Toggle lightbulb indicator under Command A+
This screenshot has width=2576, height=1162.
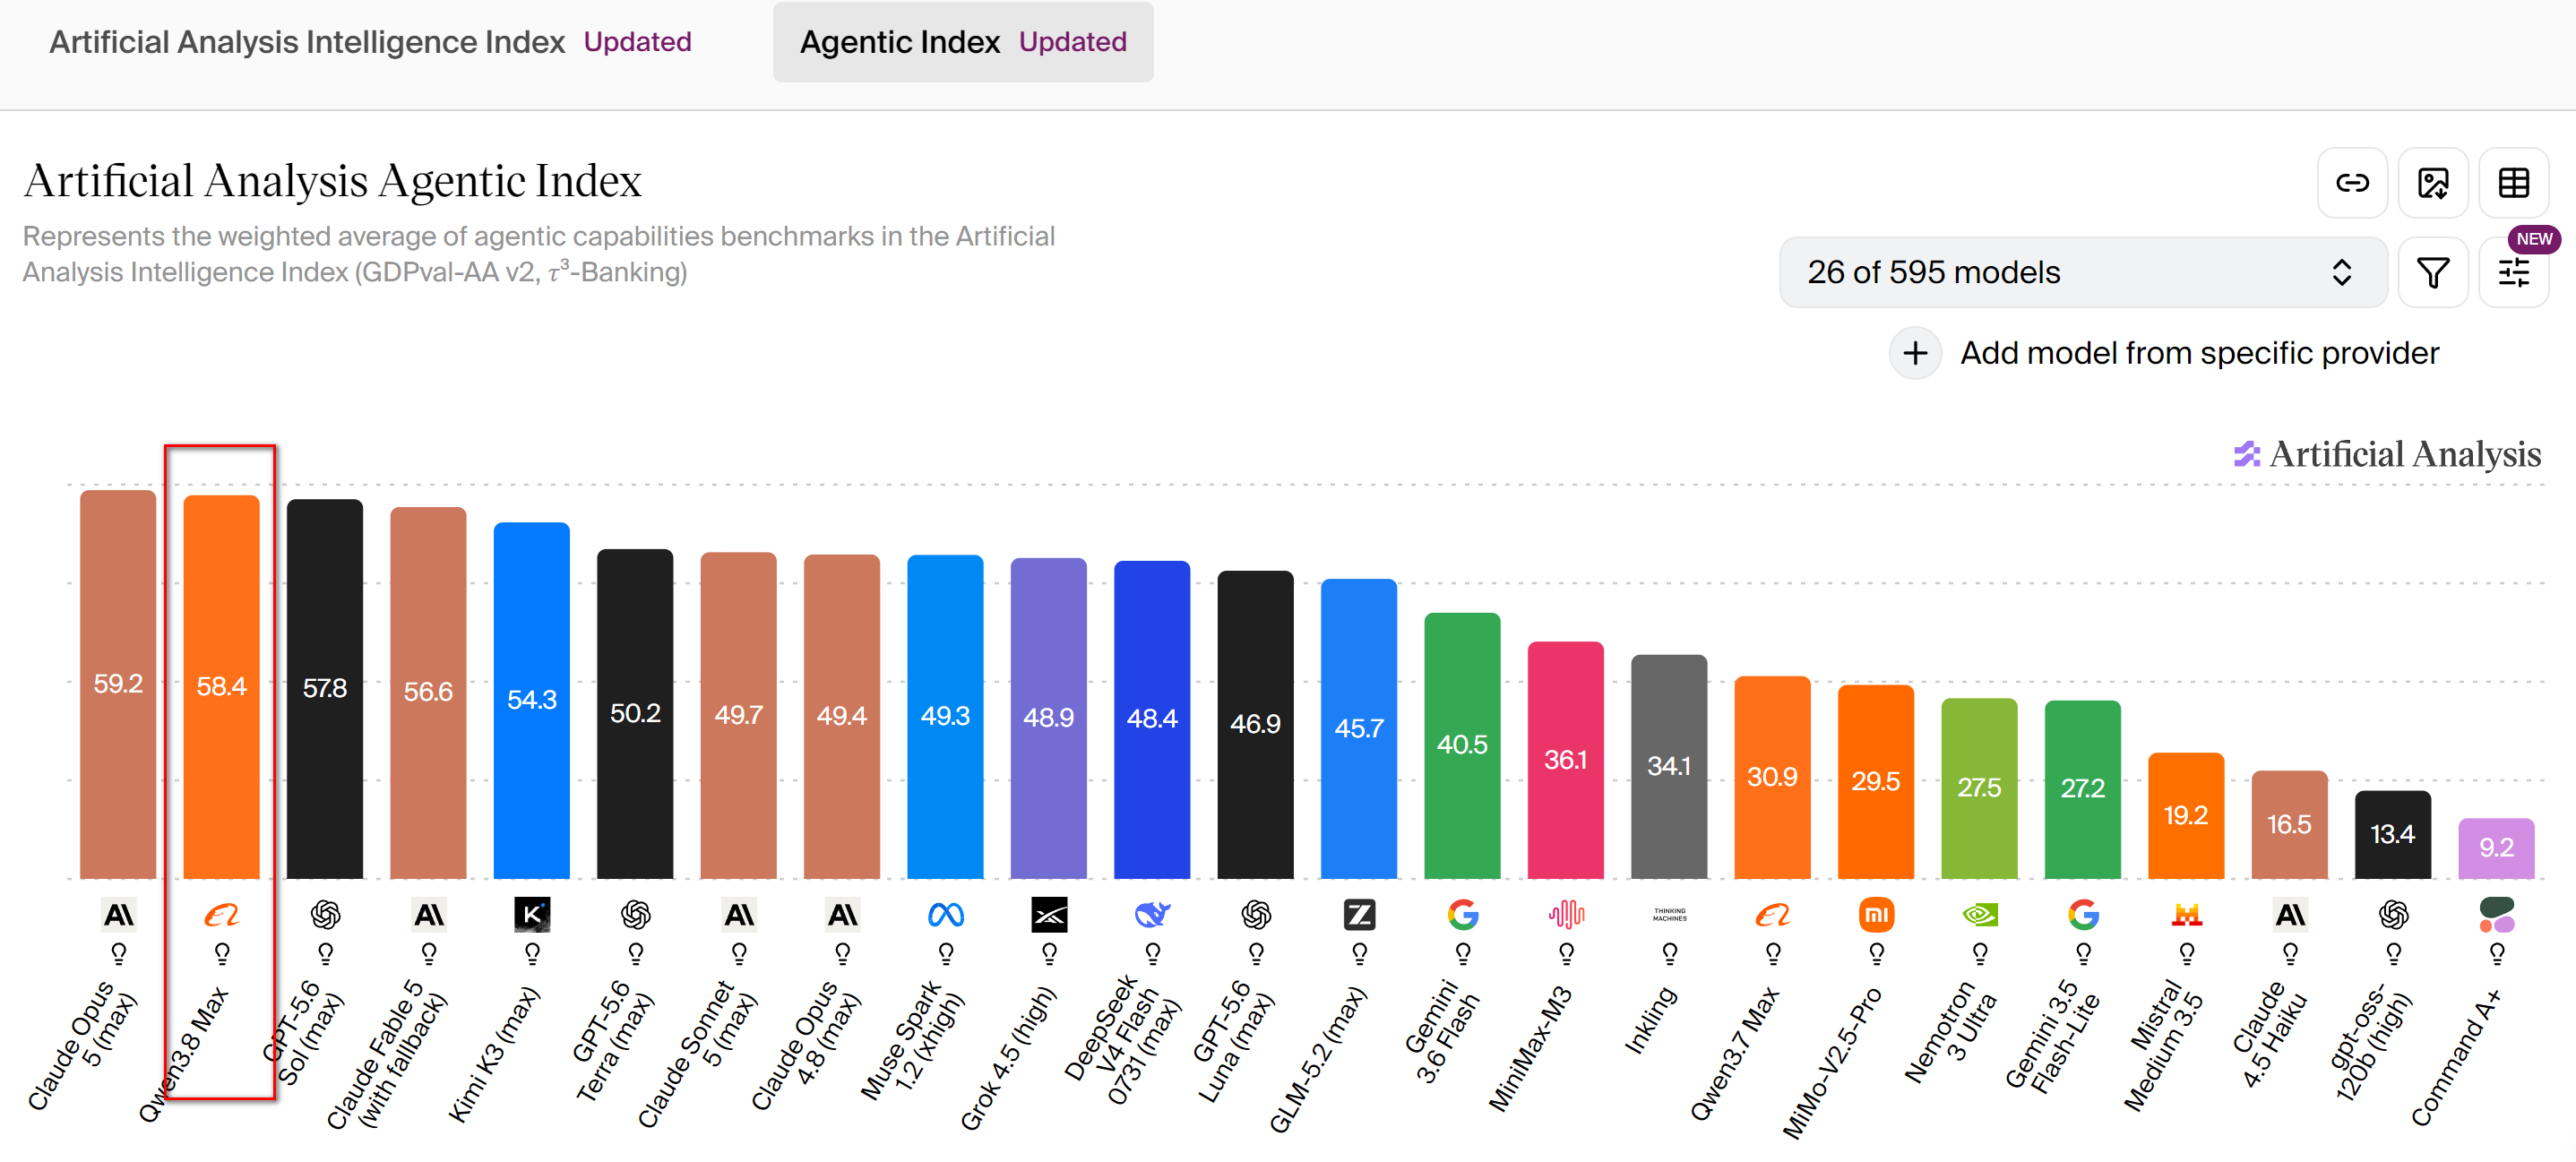click(2496, 954)
